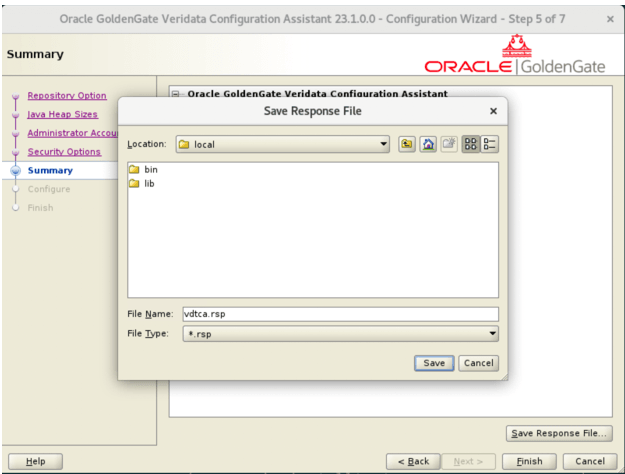Go to Java Heap Sizes step
Screen dimensions: 625x474
[x=62, y=114]
